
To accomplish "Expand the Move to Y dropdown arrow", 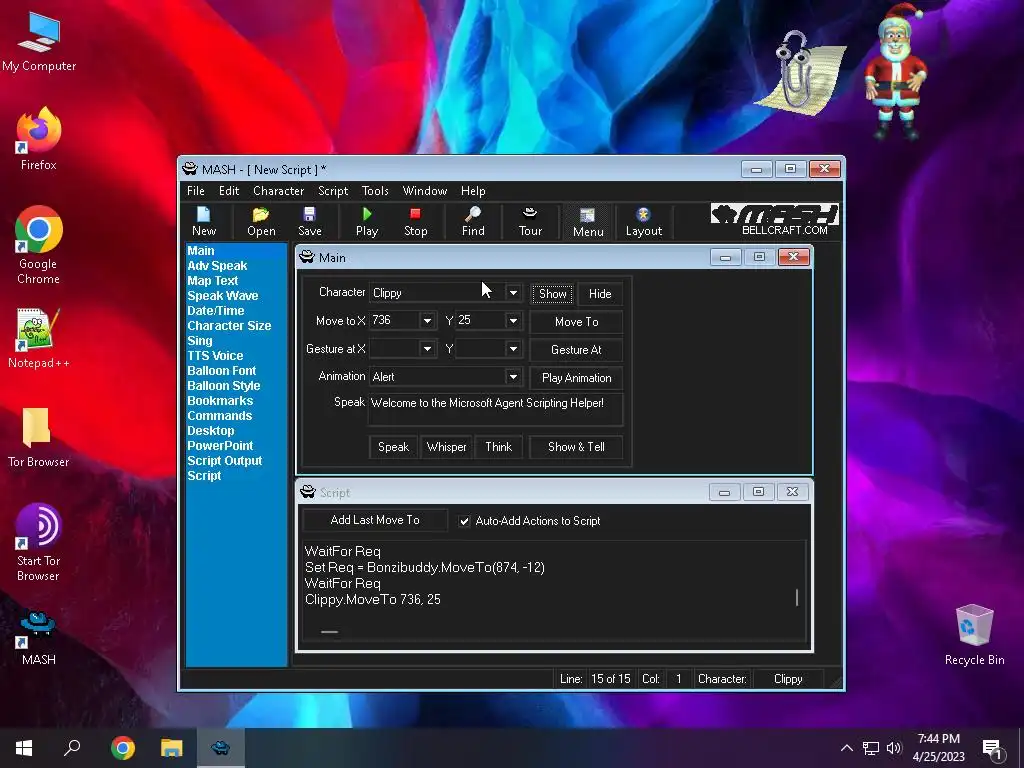I will [x=513, y=321].
